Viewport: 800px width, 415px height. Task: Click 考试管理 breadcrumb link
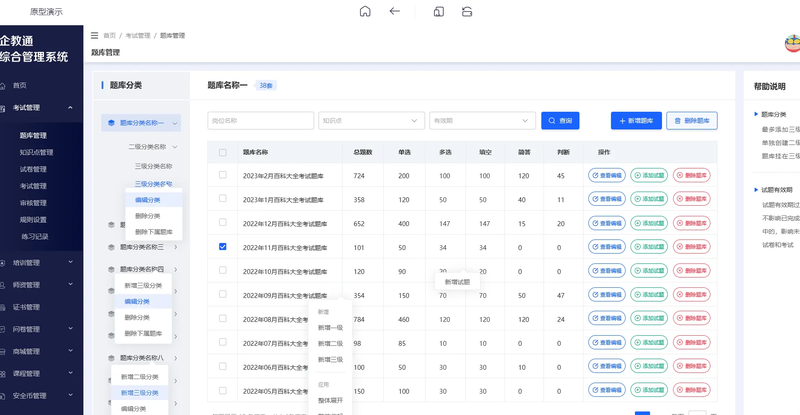point(138,35)
